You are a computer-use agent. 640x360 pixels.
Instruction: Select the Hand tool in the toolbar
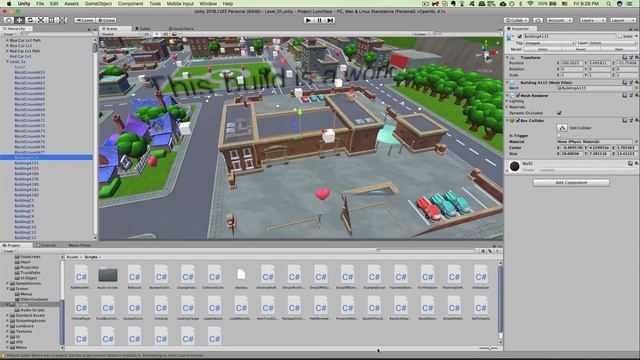tap(8, 20)
